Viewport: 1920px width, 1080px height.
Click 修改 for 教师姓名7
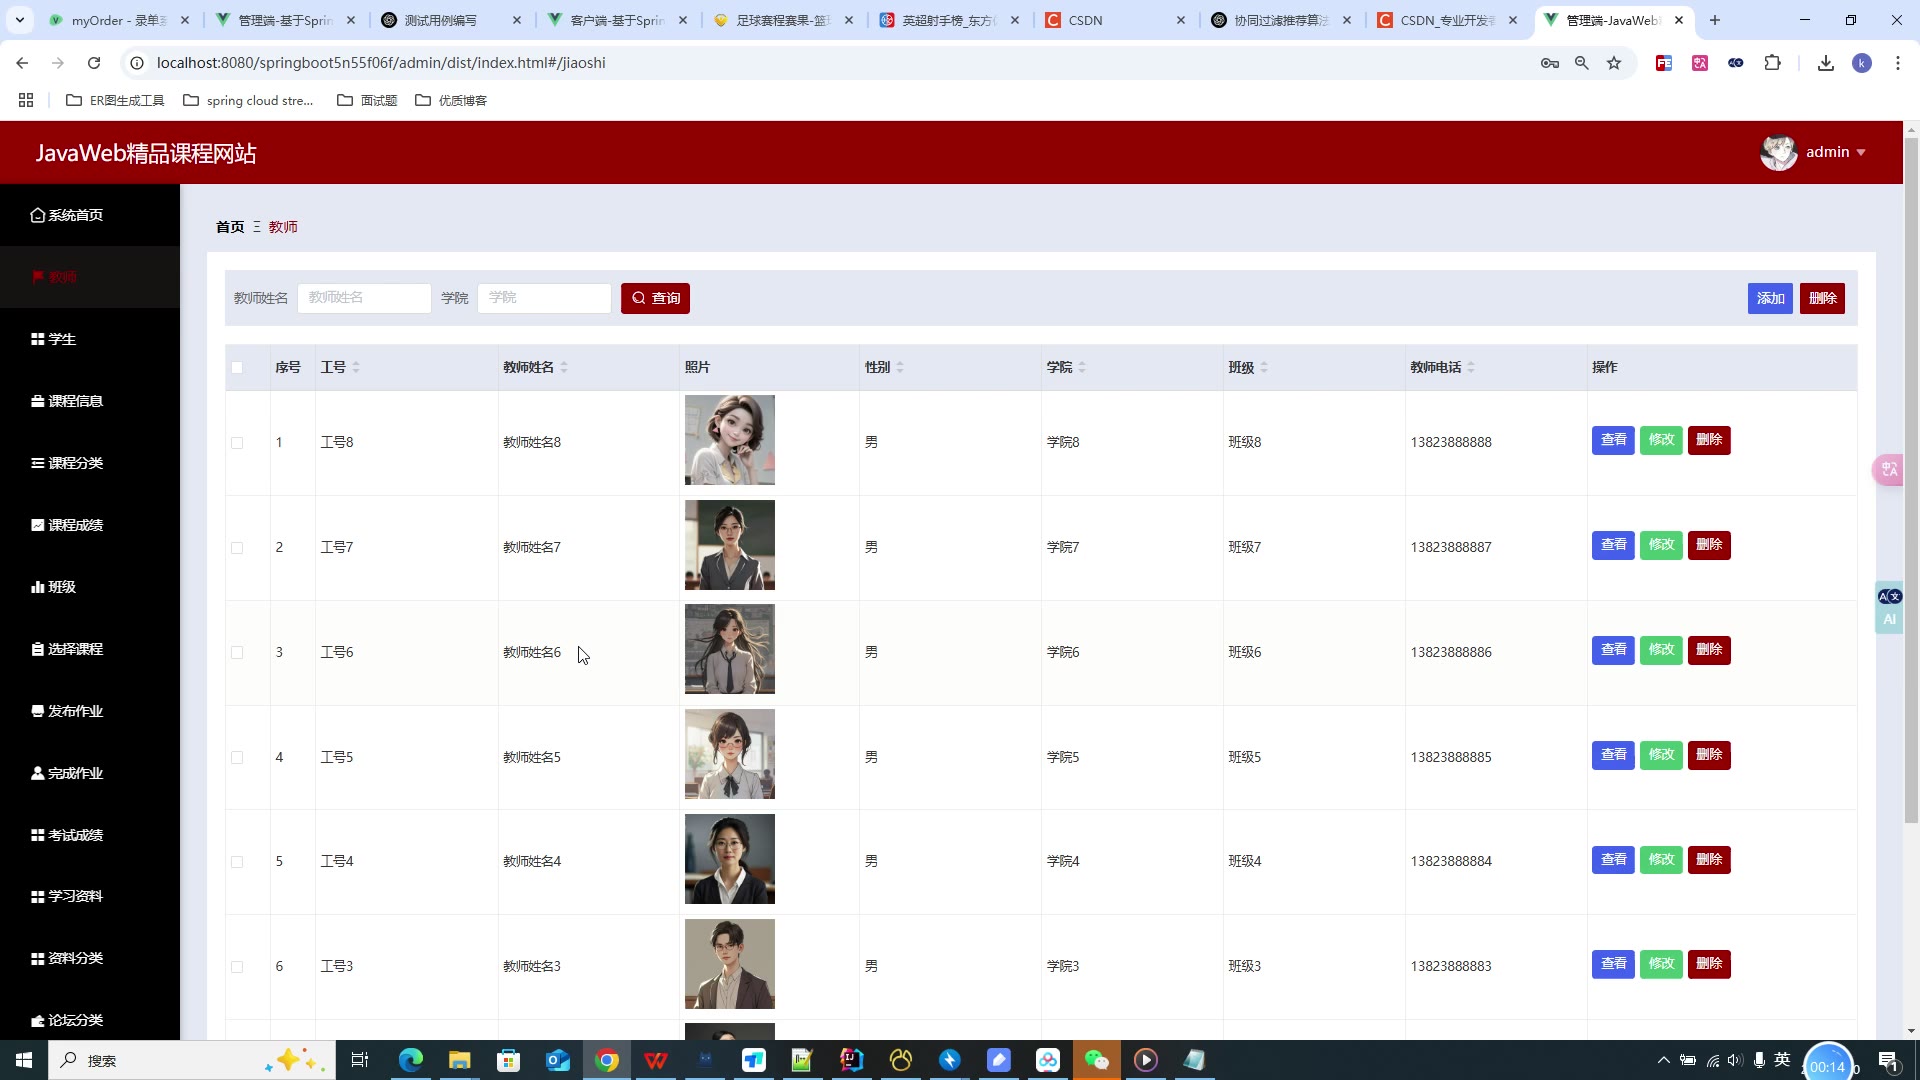coord(1661,545)
